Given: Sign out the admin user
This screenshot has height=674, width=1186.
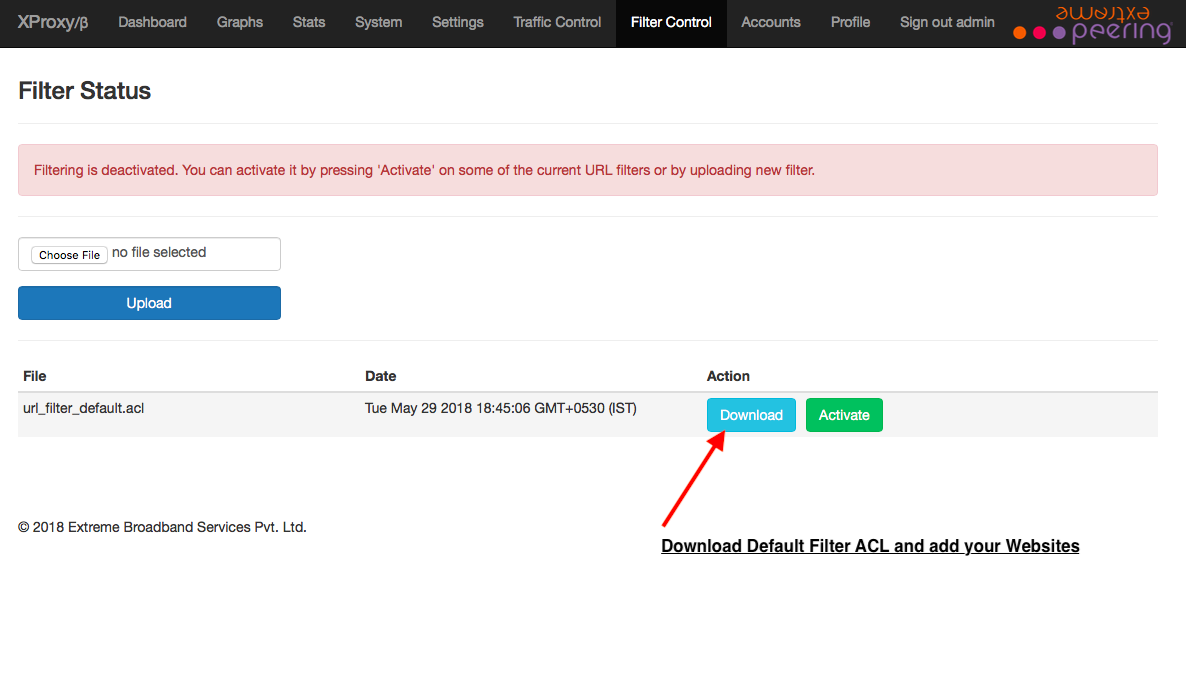Looking at the screenshot, I should [947, 22].
